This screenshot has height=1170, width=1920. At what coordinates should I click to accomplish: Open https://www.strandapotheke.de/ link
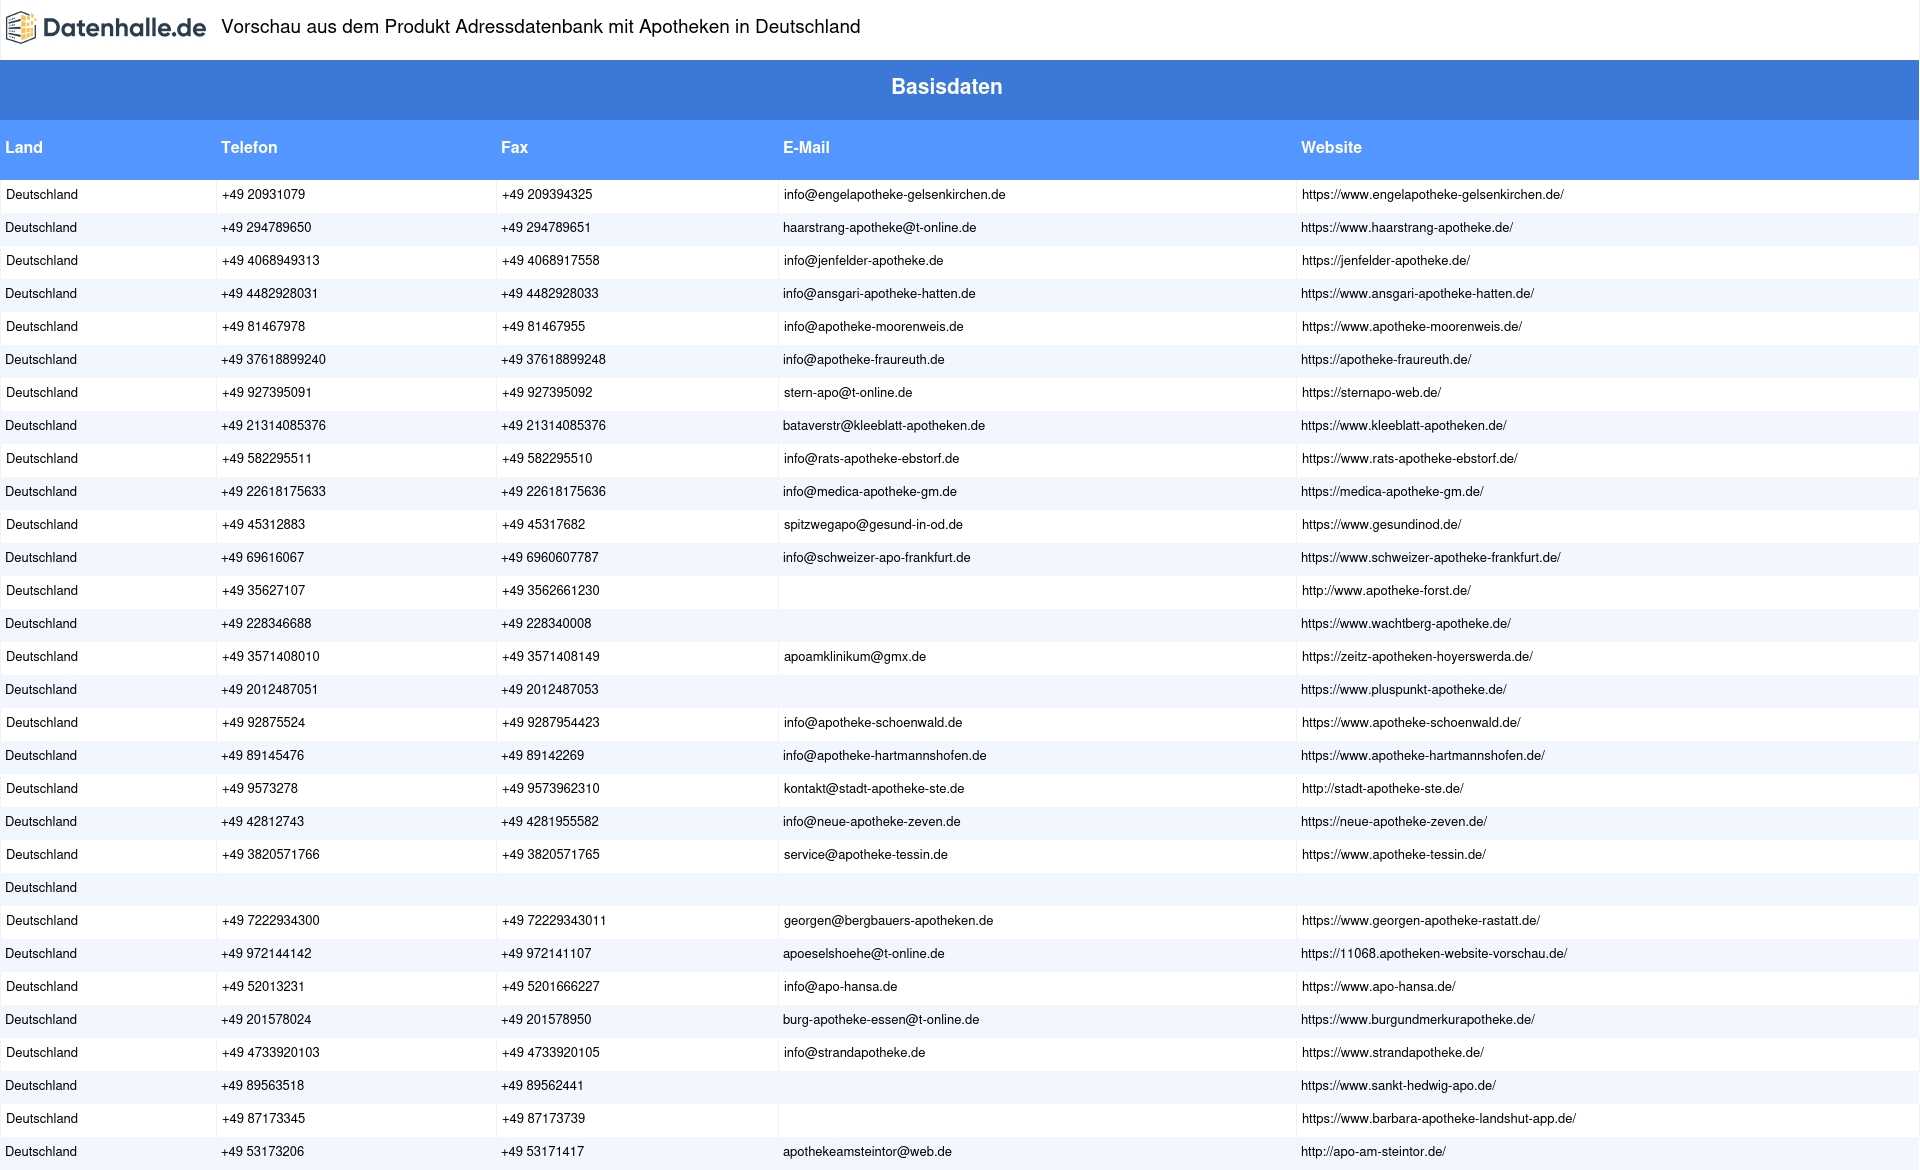[1393, 1053]
